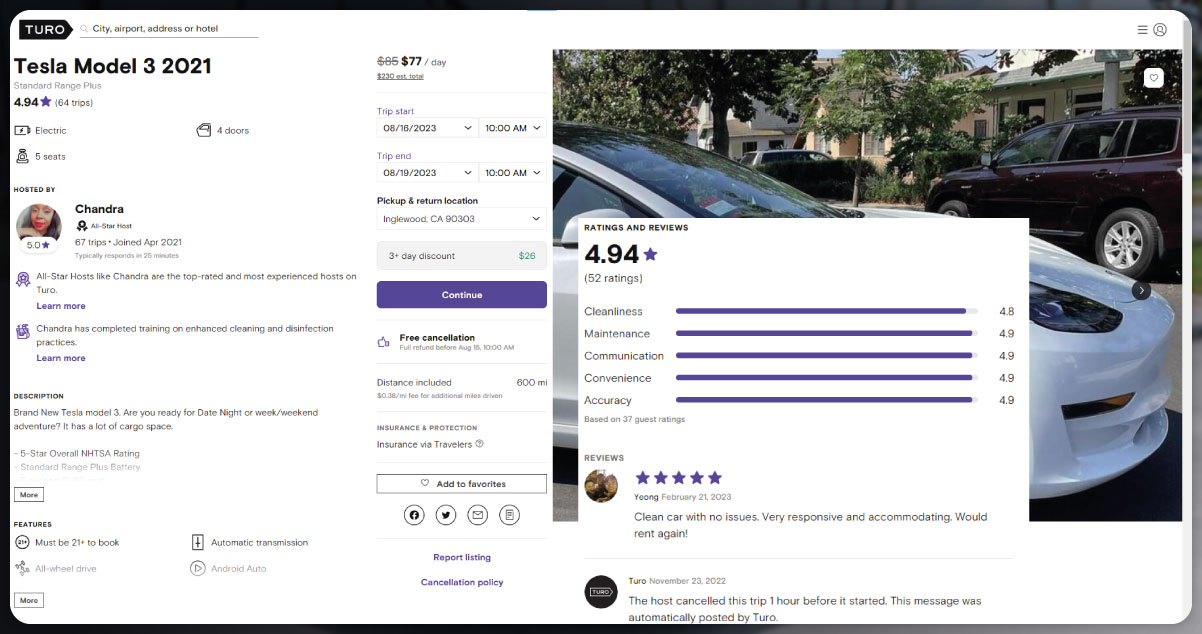Open reviewer Yoong's avatar

click(601, 485)
